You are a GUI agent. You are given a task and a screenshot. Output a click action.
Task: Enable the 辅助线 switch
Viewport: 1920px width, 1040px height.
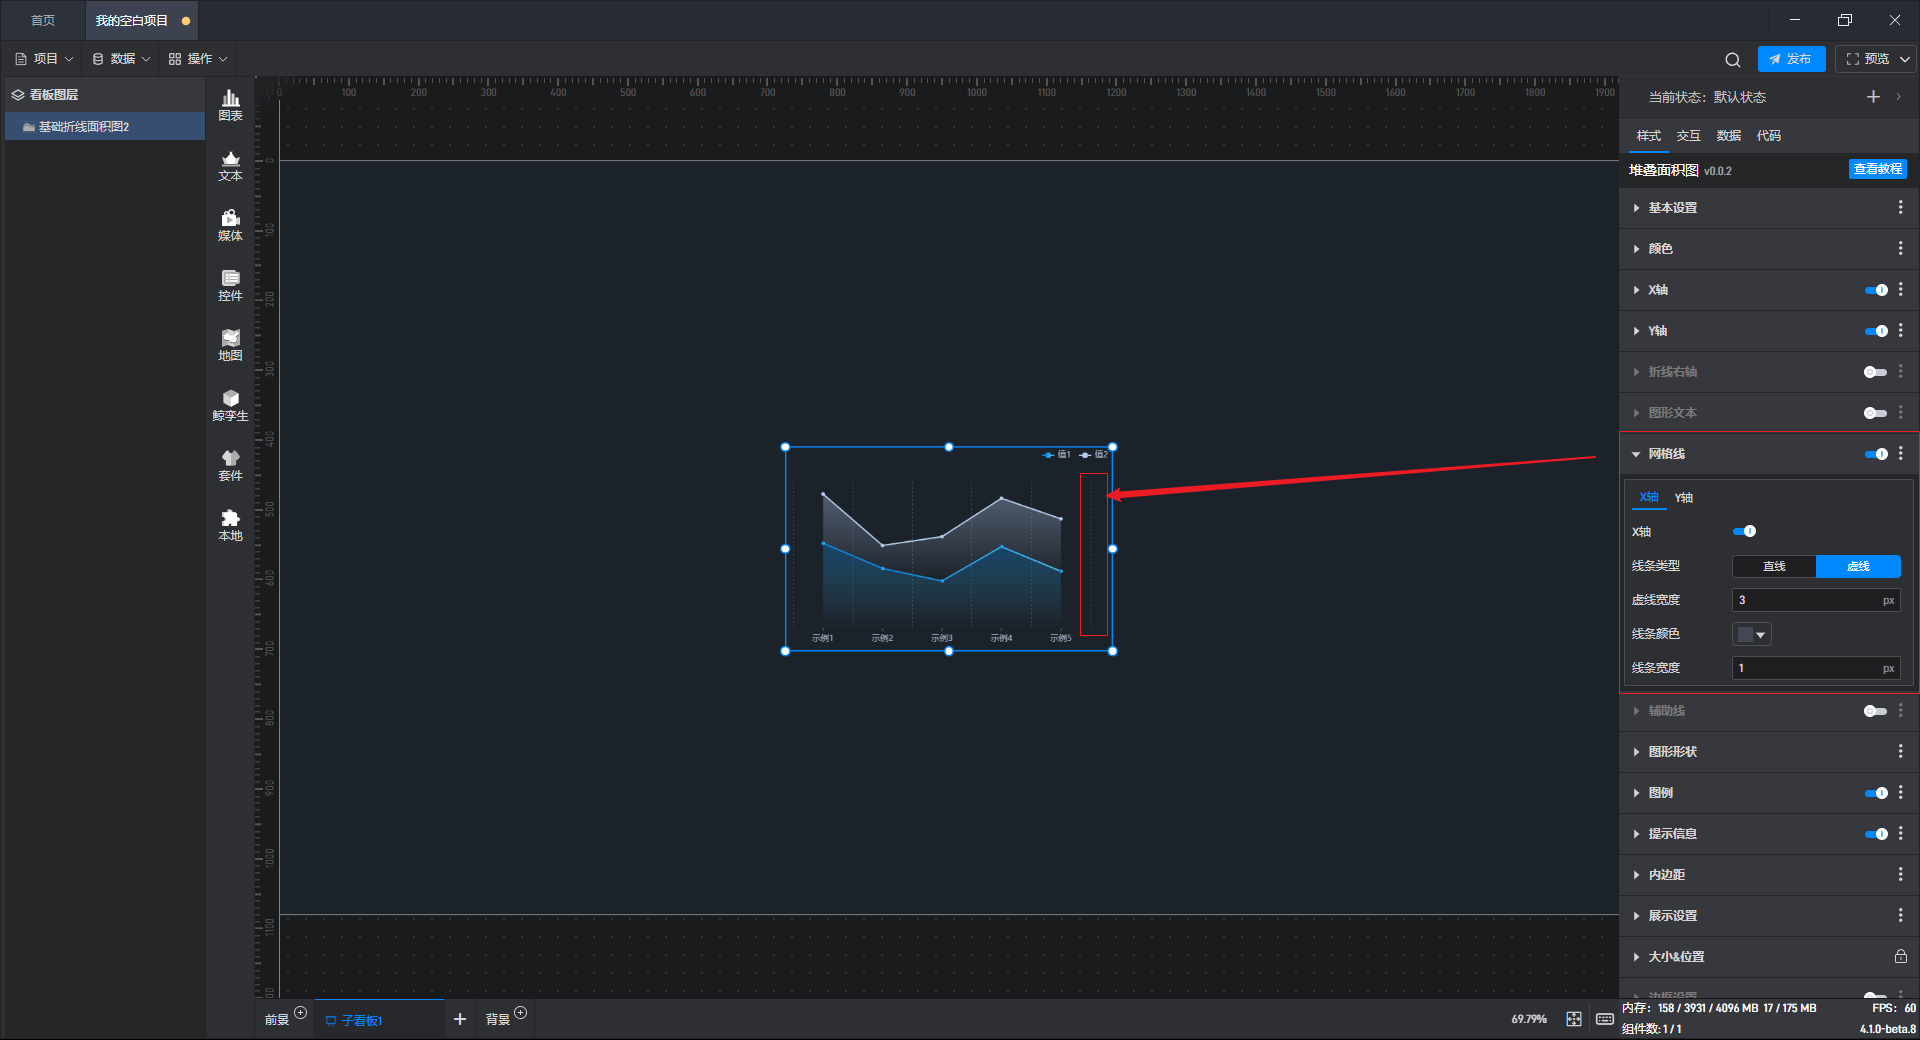1876,711
